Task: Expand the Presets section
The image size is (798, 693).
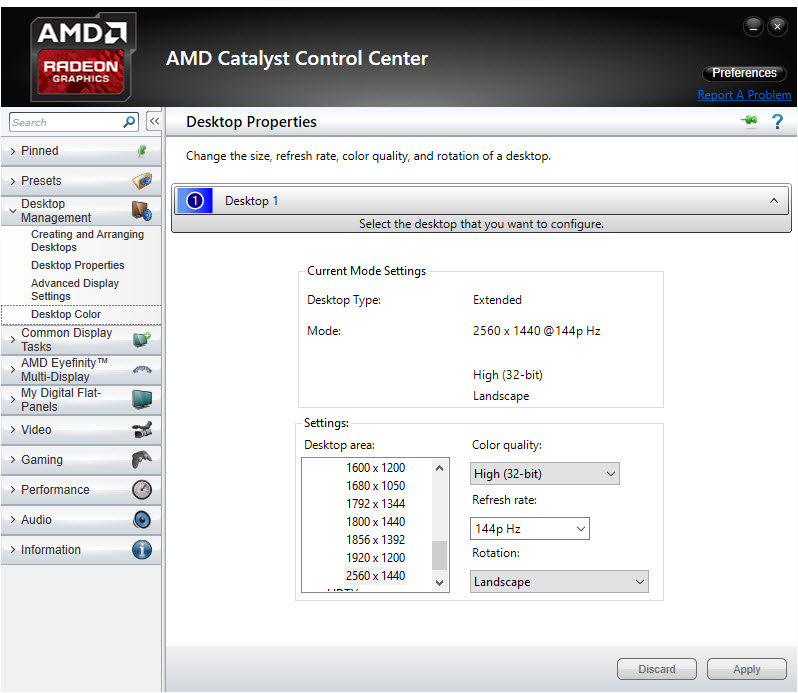Action: 13,181
